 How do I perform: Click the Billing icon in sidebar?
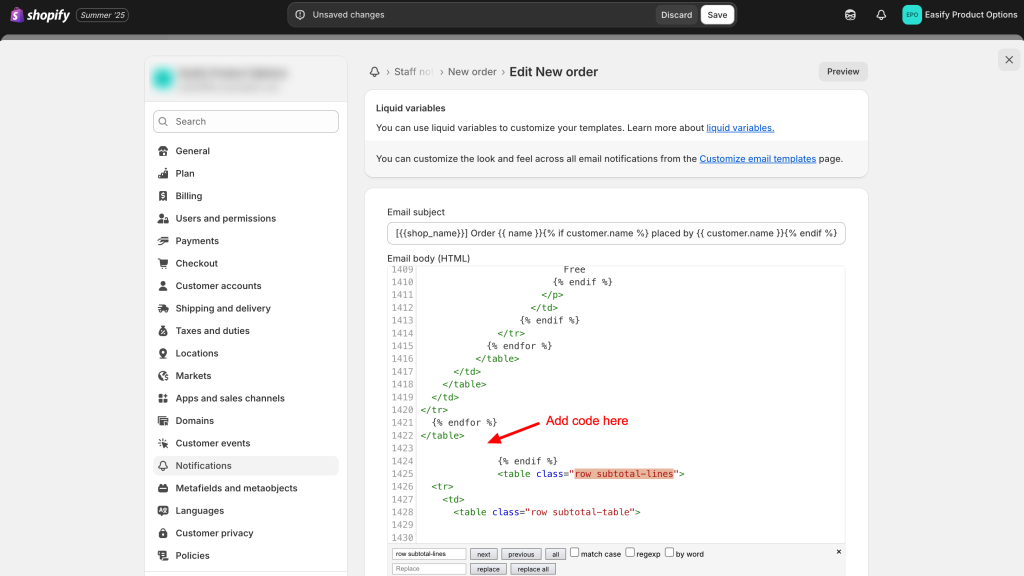pos(163,196)
